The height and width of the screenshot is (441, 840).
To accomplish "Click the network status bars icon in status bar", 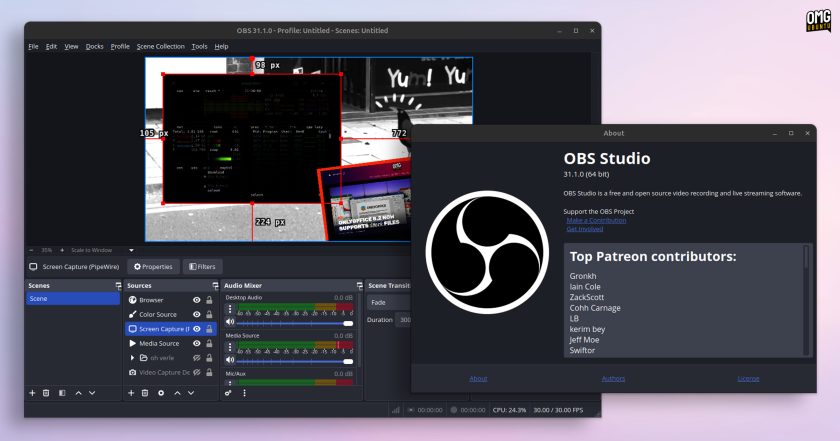I will (396, 410).
